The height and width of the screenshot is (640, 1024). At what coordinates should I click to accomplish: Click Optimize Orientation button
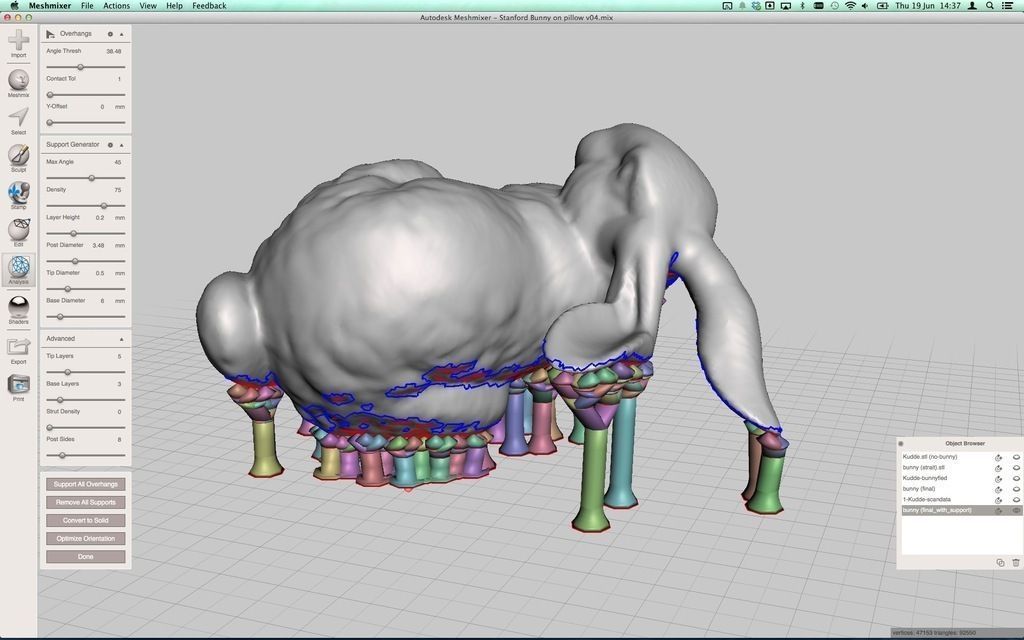click(x=86, y=539)
